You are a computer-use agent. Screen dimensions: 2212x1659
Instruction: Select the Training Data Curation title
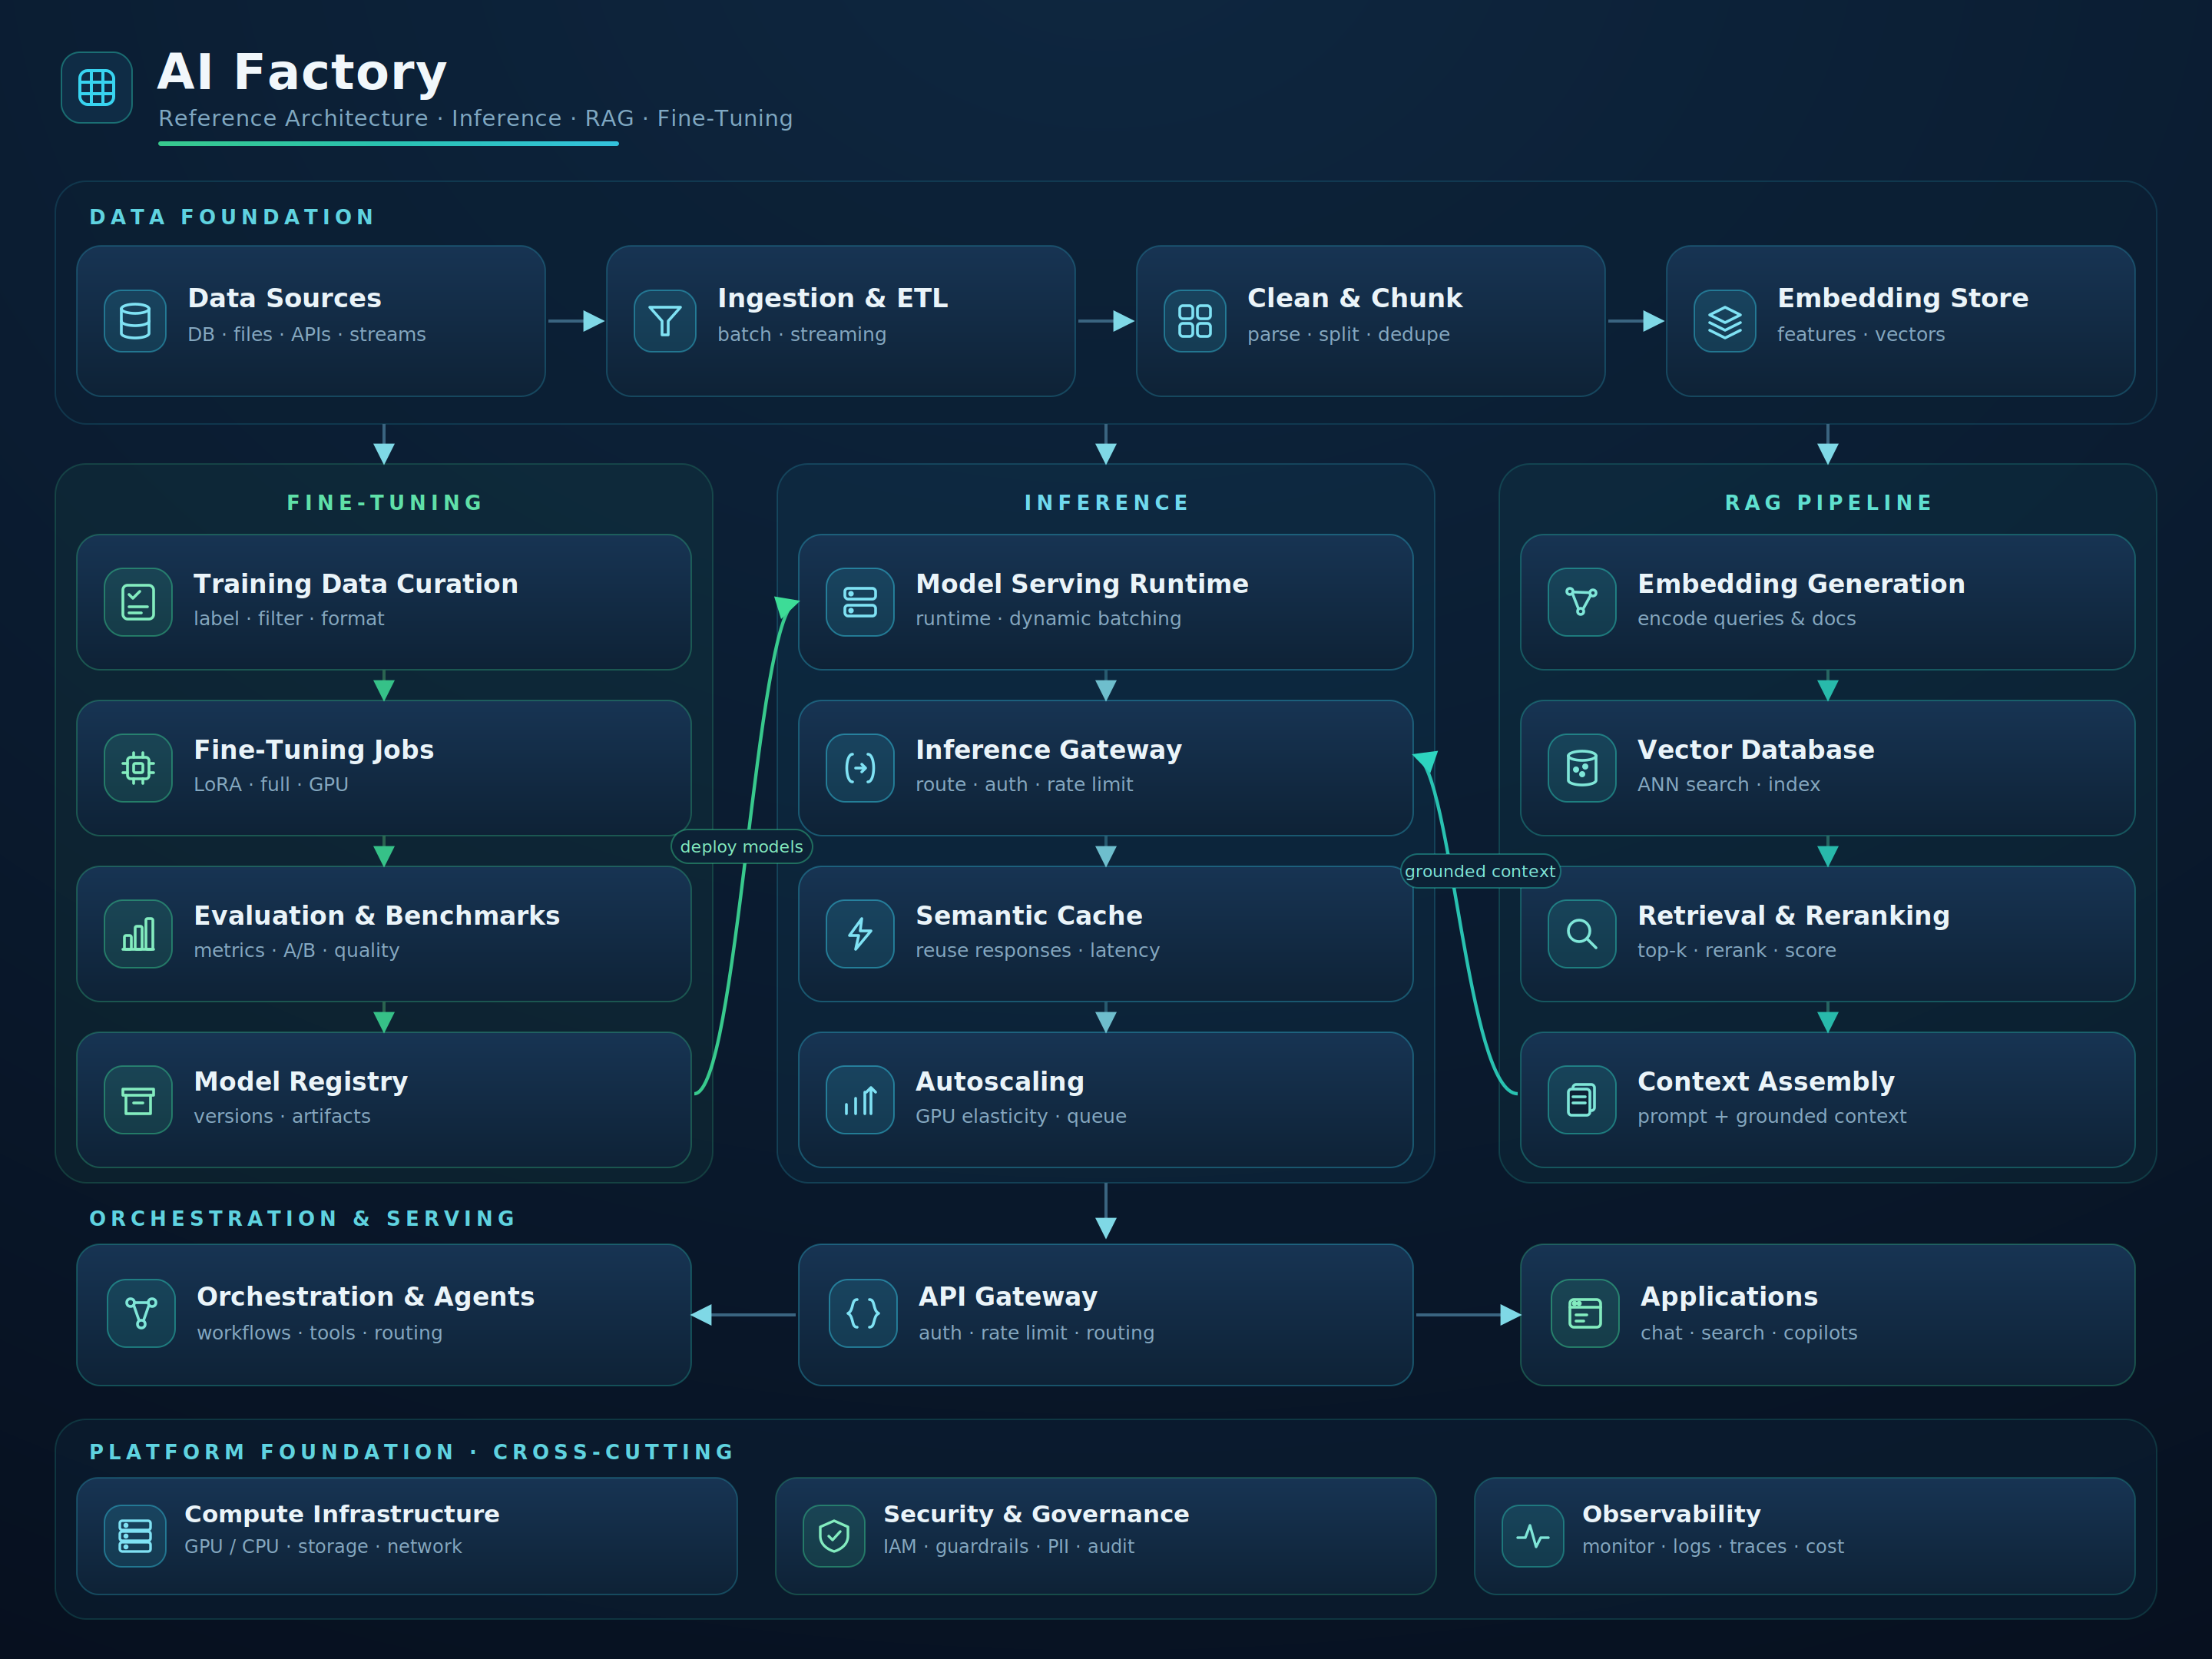pyautogui.click(x=356, y=584)
